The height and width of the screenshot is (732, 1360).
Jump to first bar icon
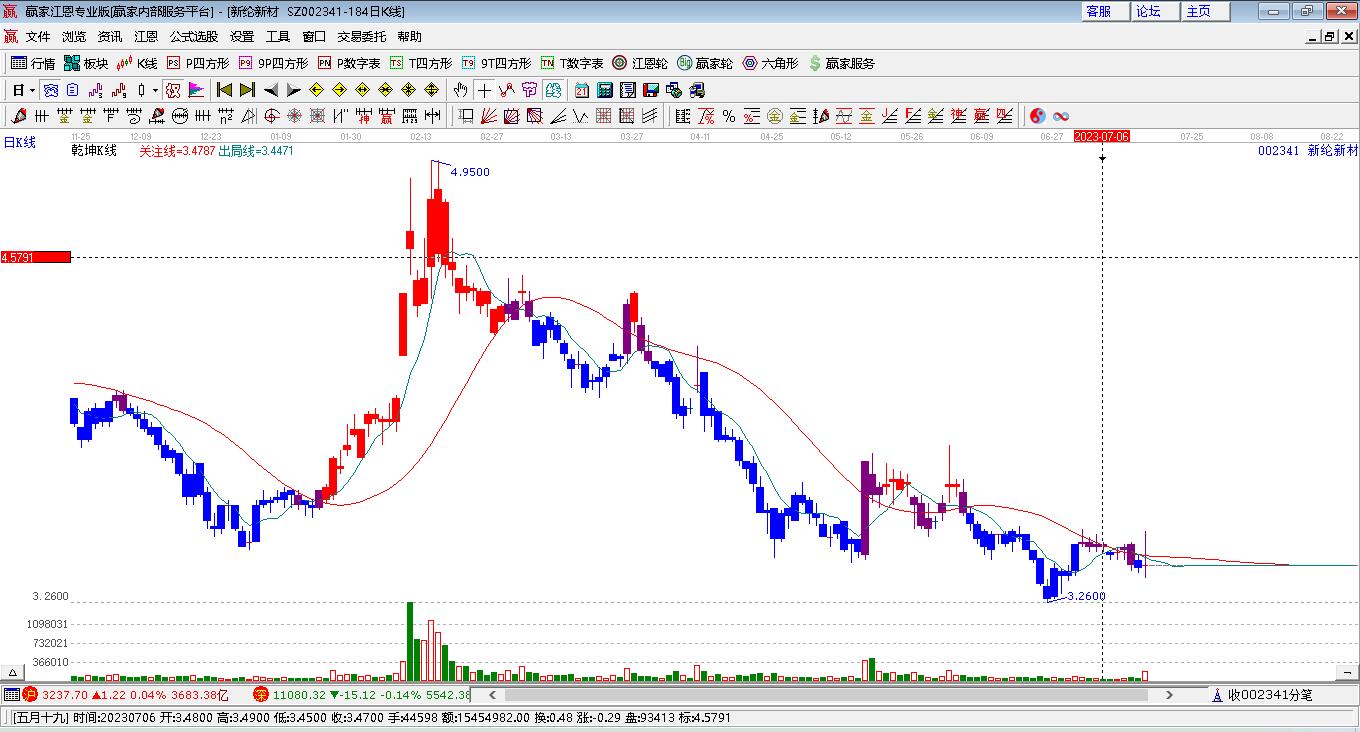(x=225, y=90)
